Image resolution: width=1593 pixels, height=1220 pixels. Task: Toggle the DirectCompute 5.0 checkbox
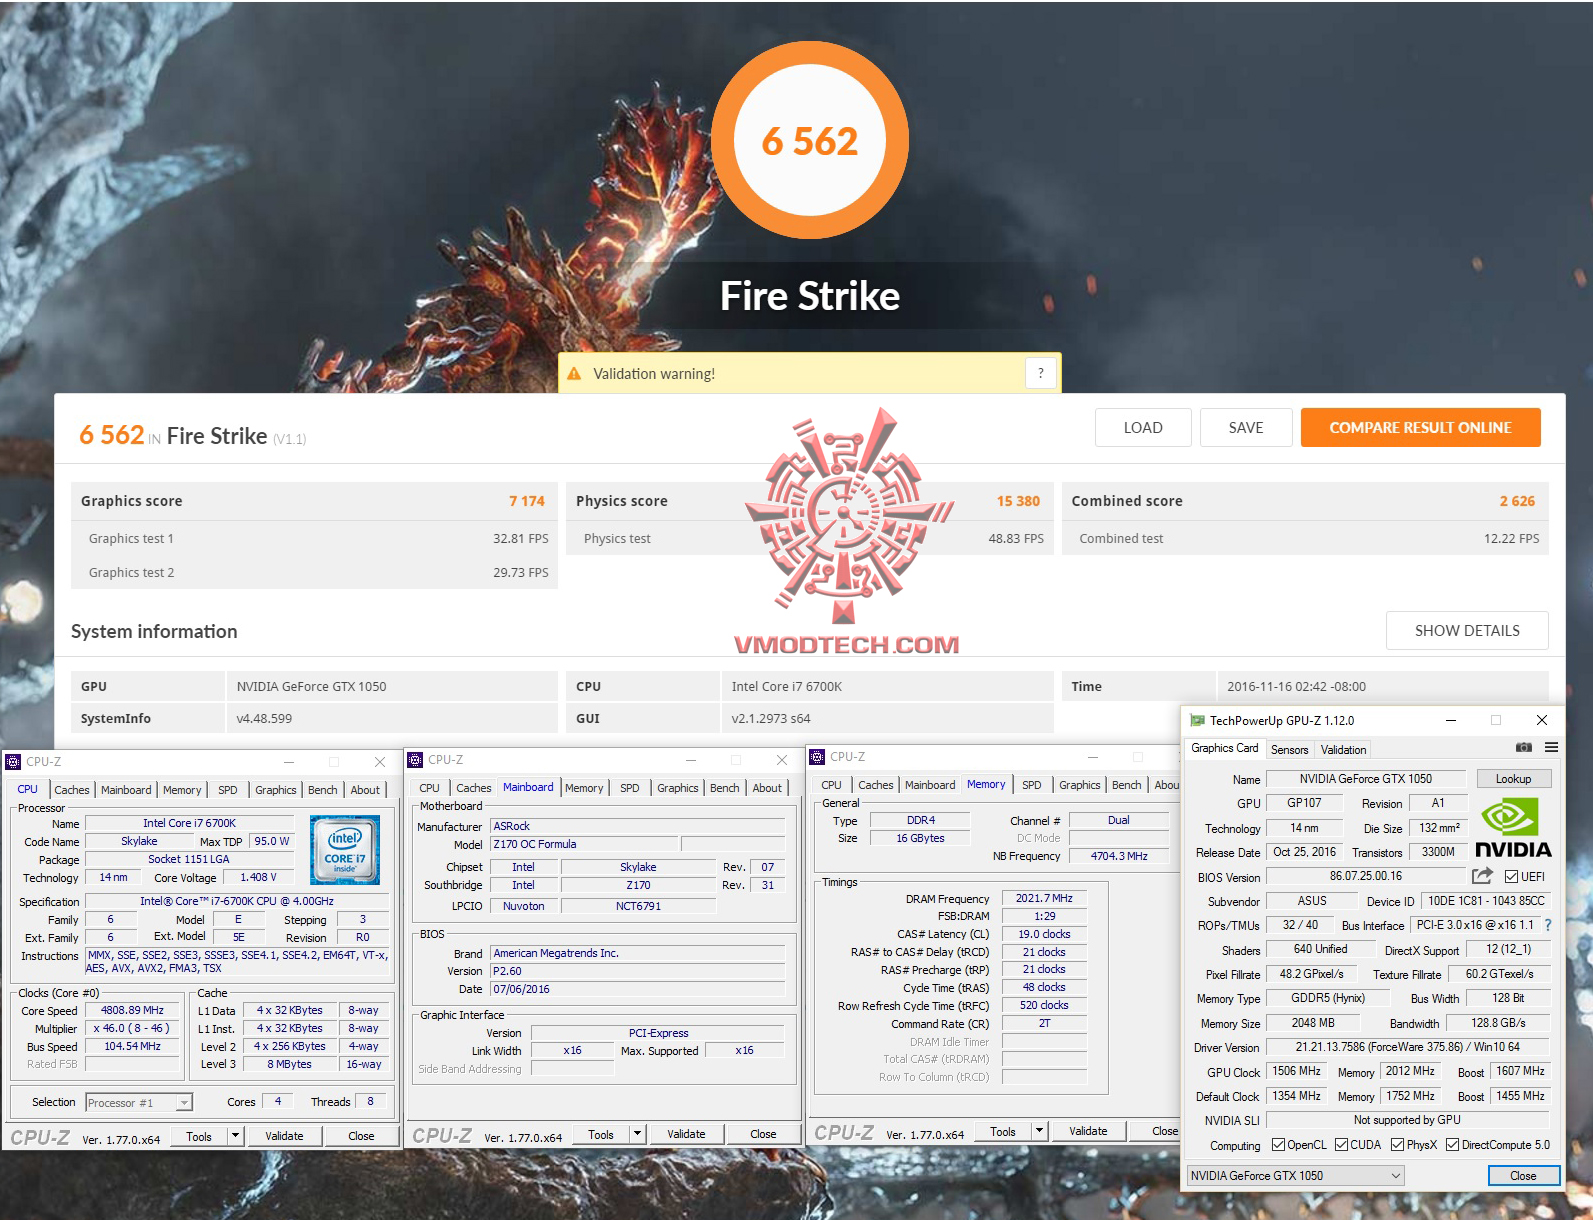[x=1452, y=1145]
